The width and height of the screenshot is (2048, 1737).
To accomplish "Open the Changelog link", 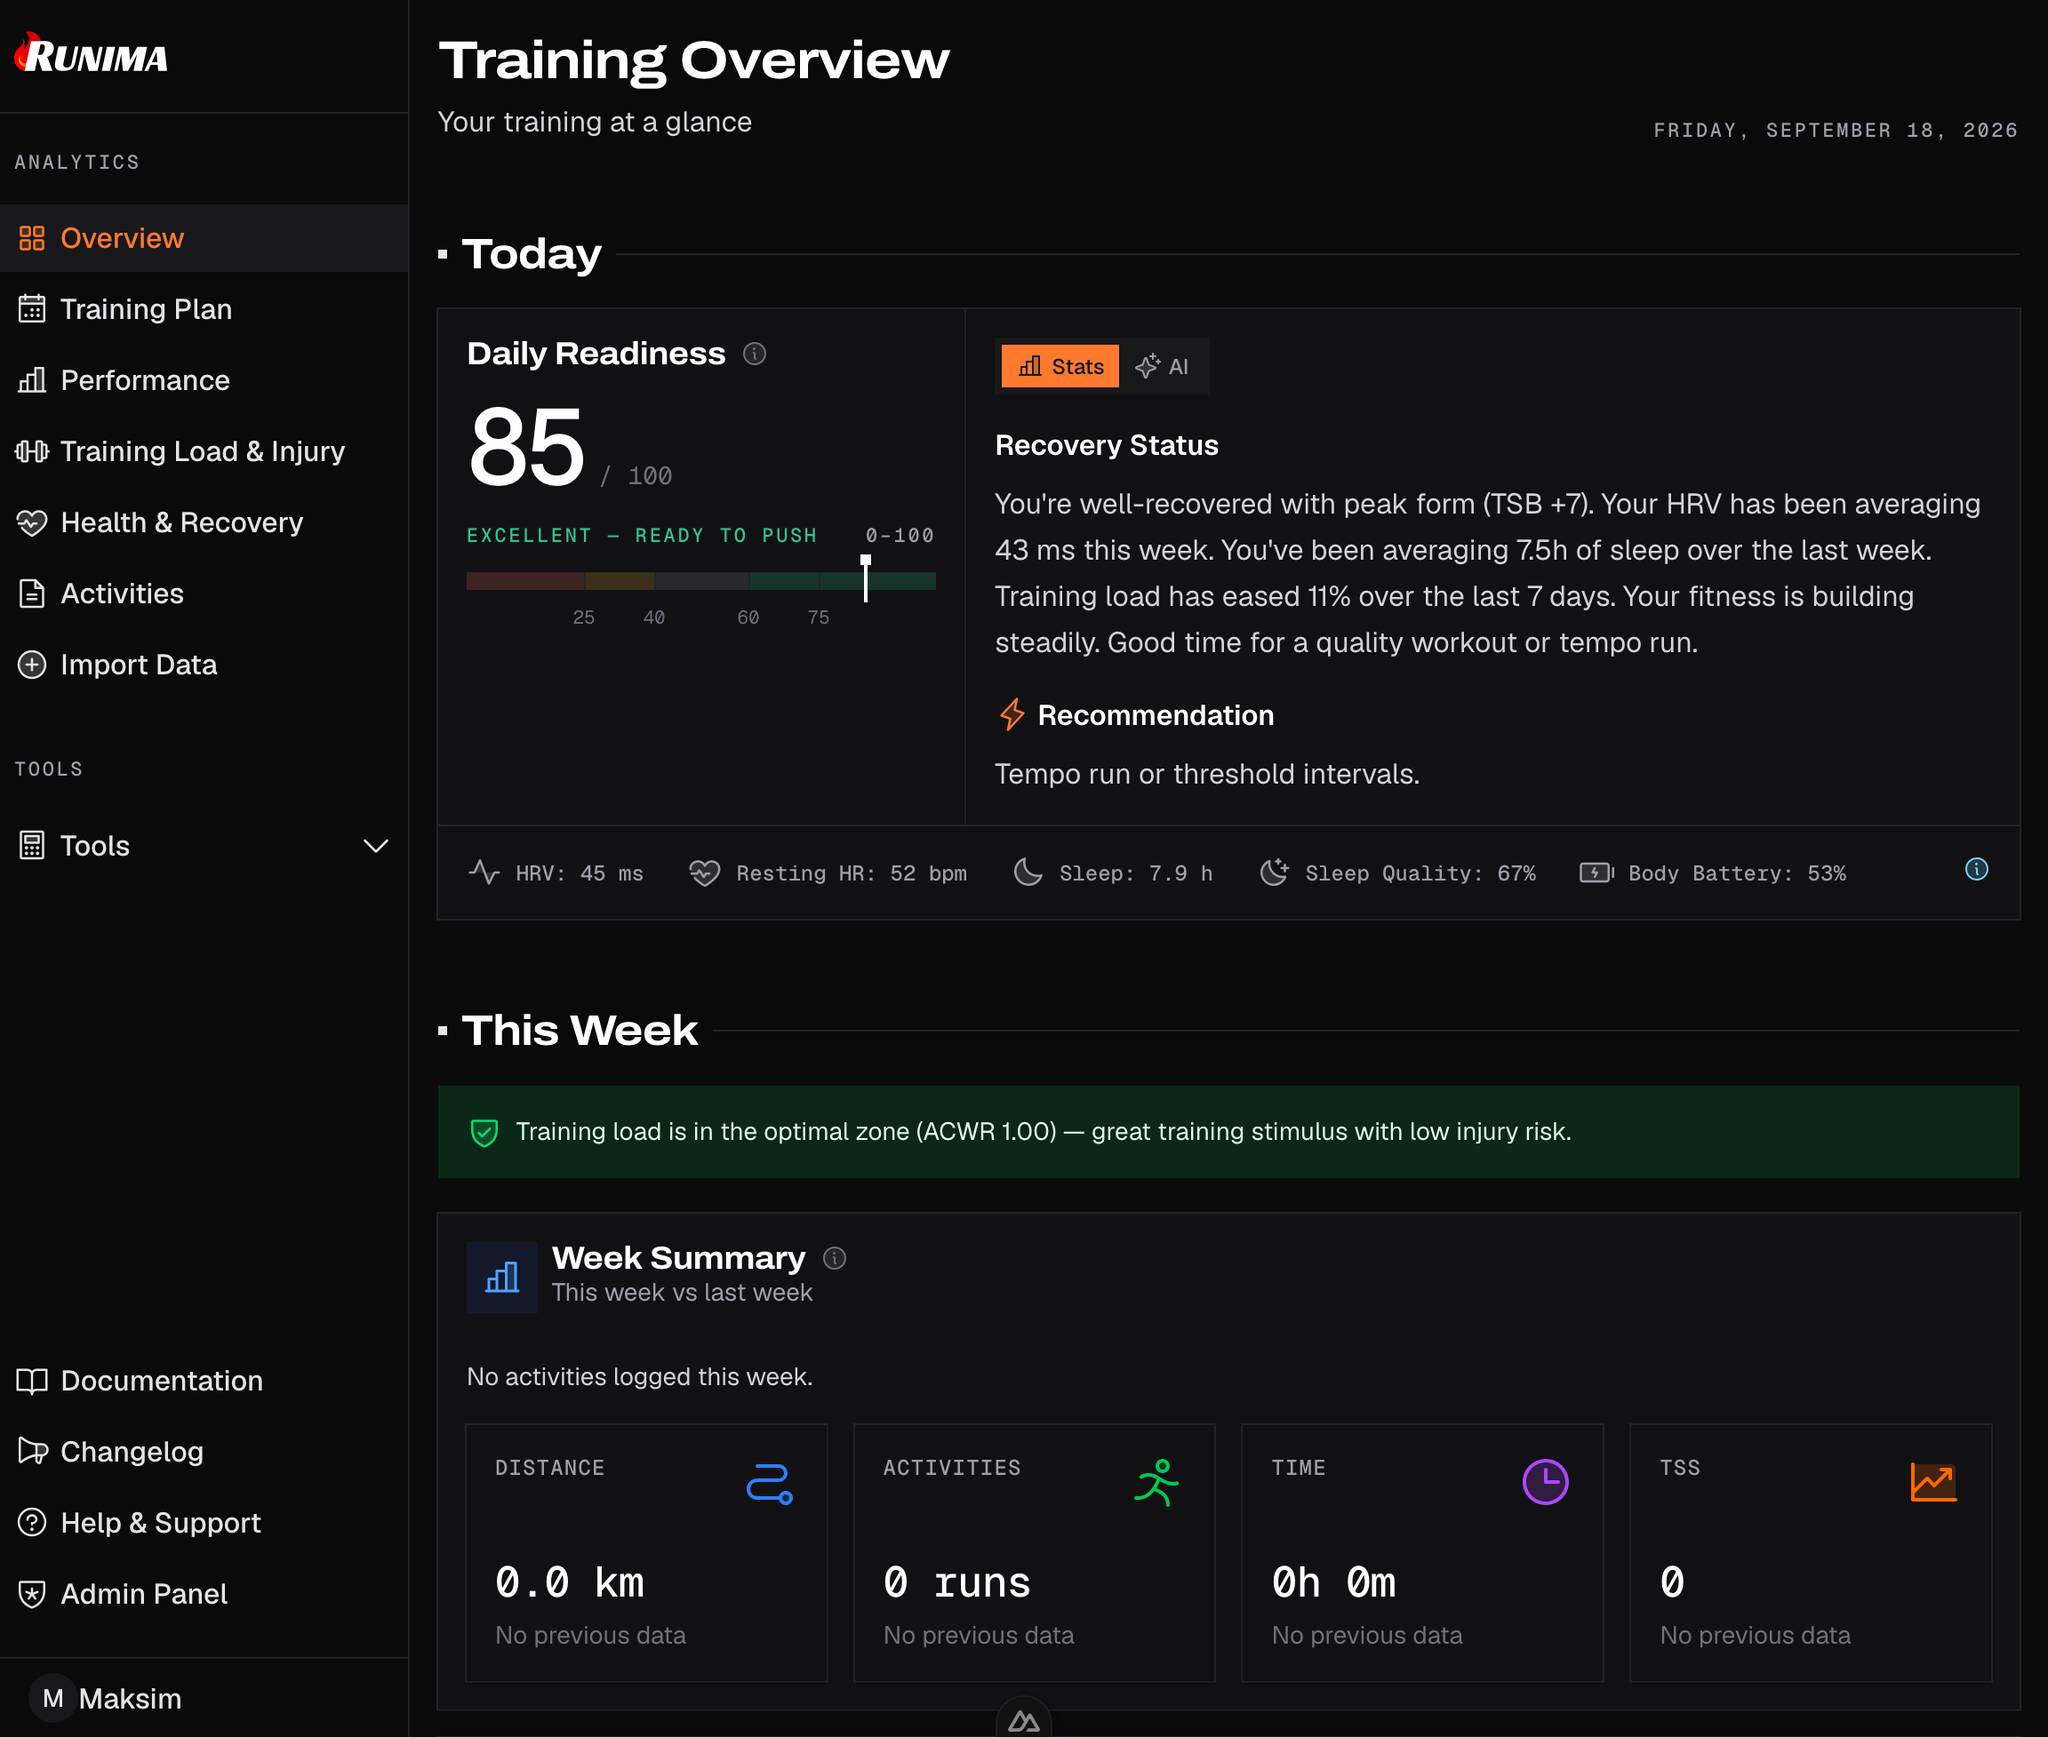I will click(204, 1451).
